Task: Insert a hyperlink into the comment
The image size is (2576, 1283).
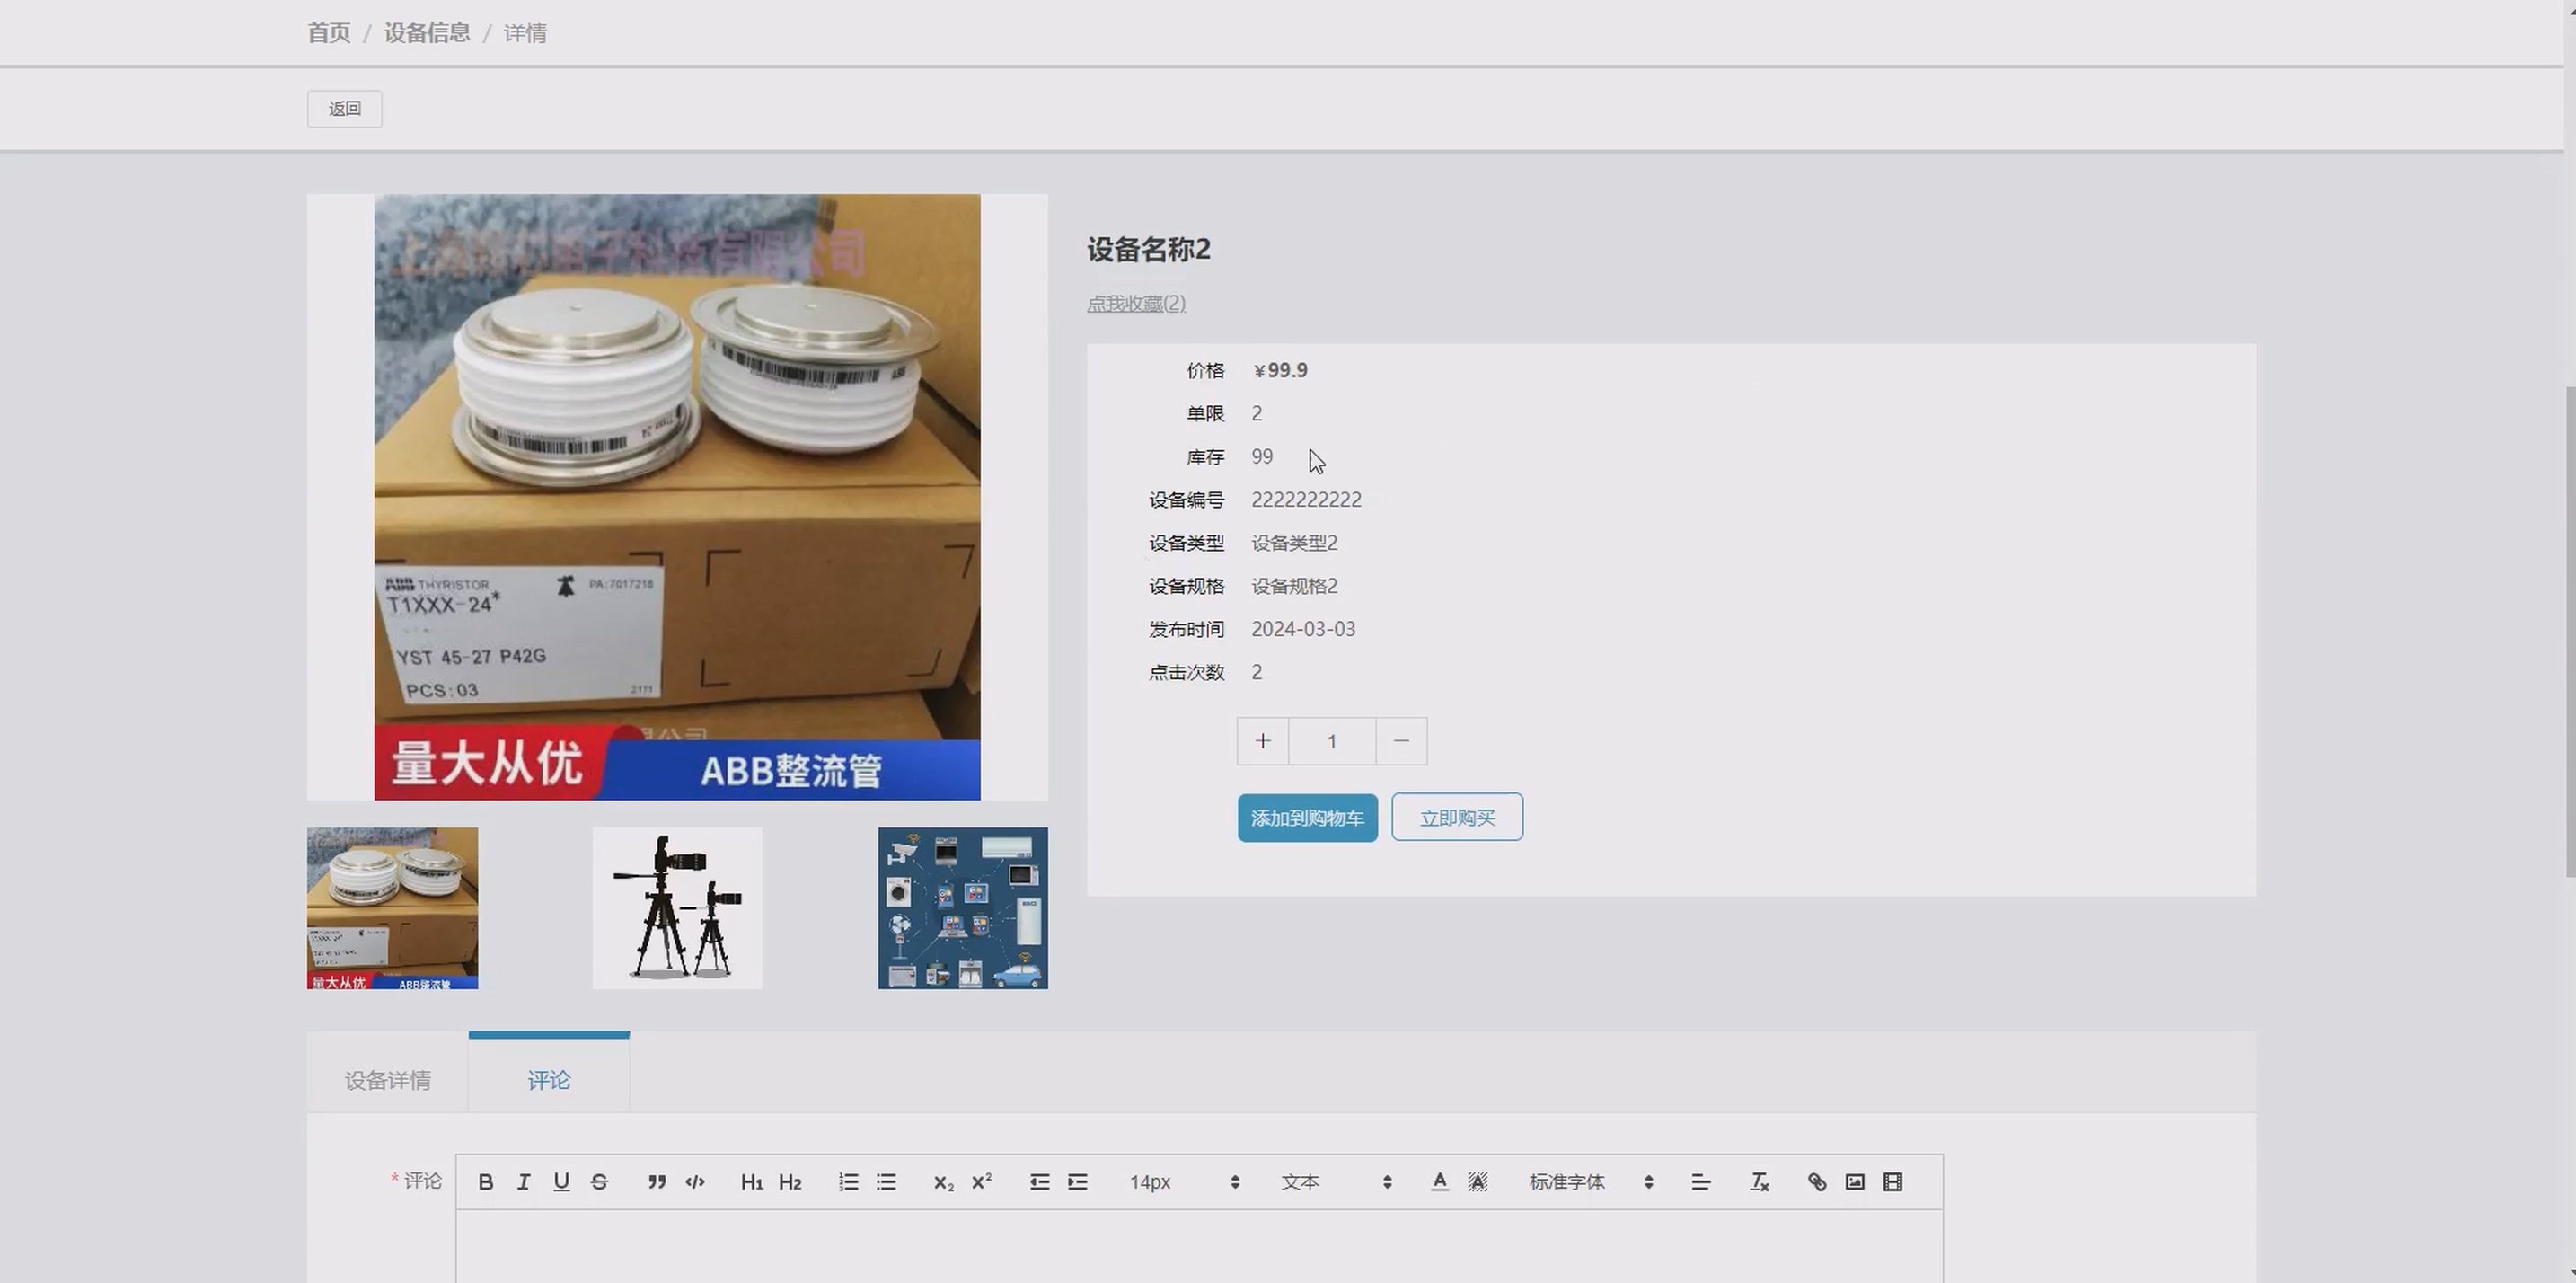Action: click(1817, 1182)
